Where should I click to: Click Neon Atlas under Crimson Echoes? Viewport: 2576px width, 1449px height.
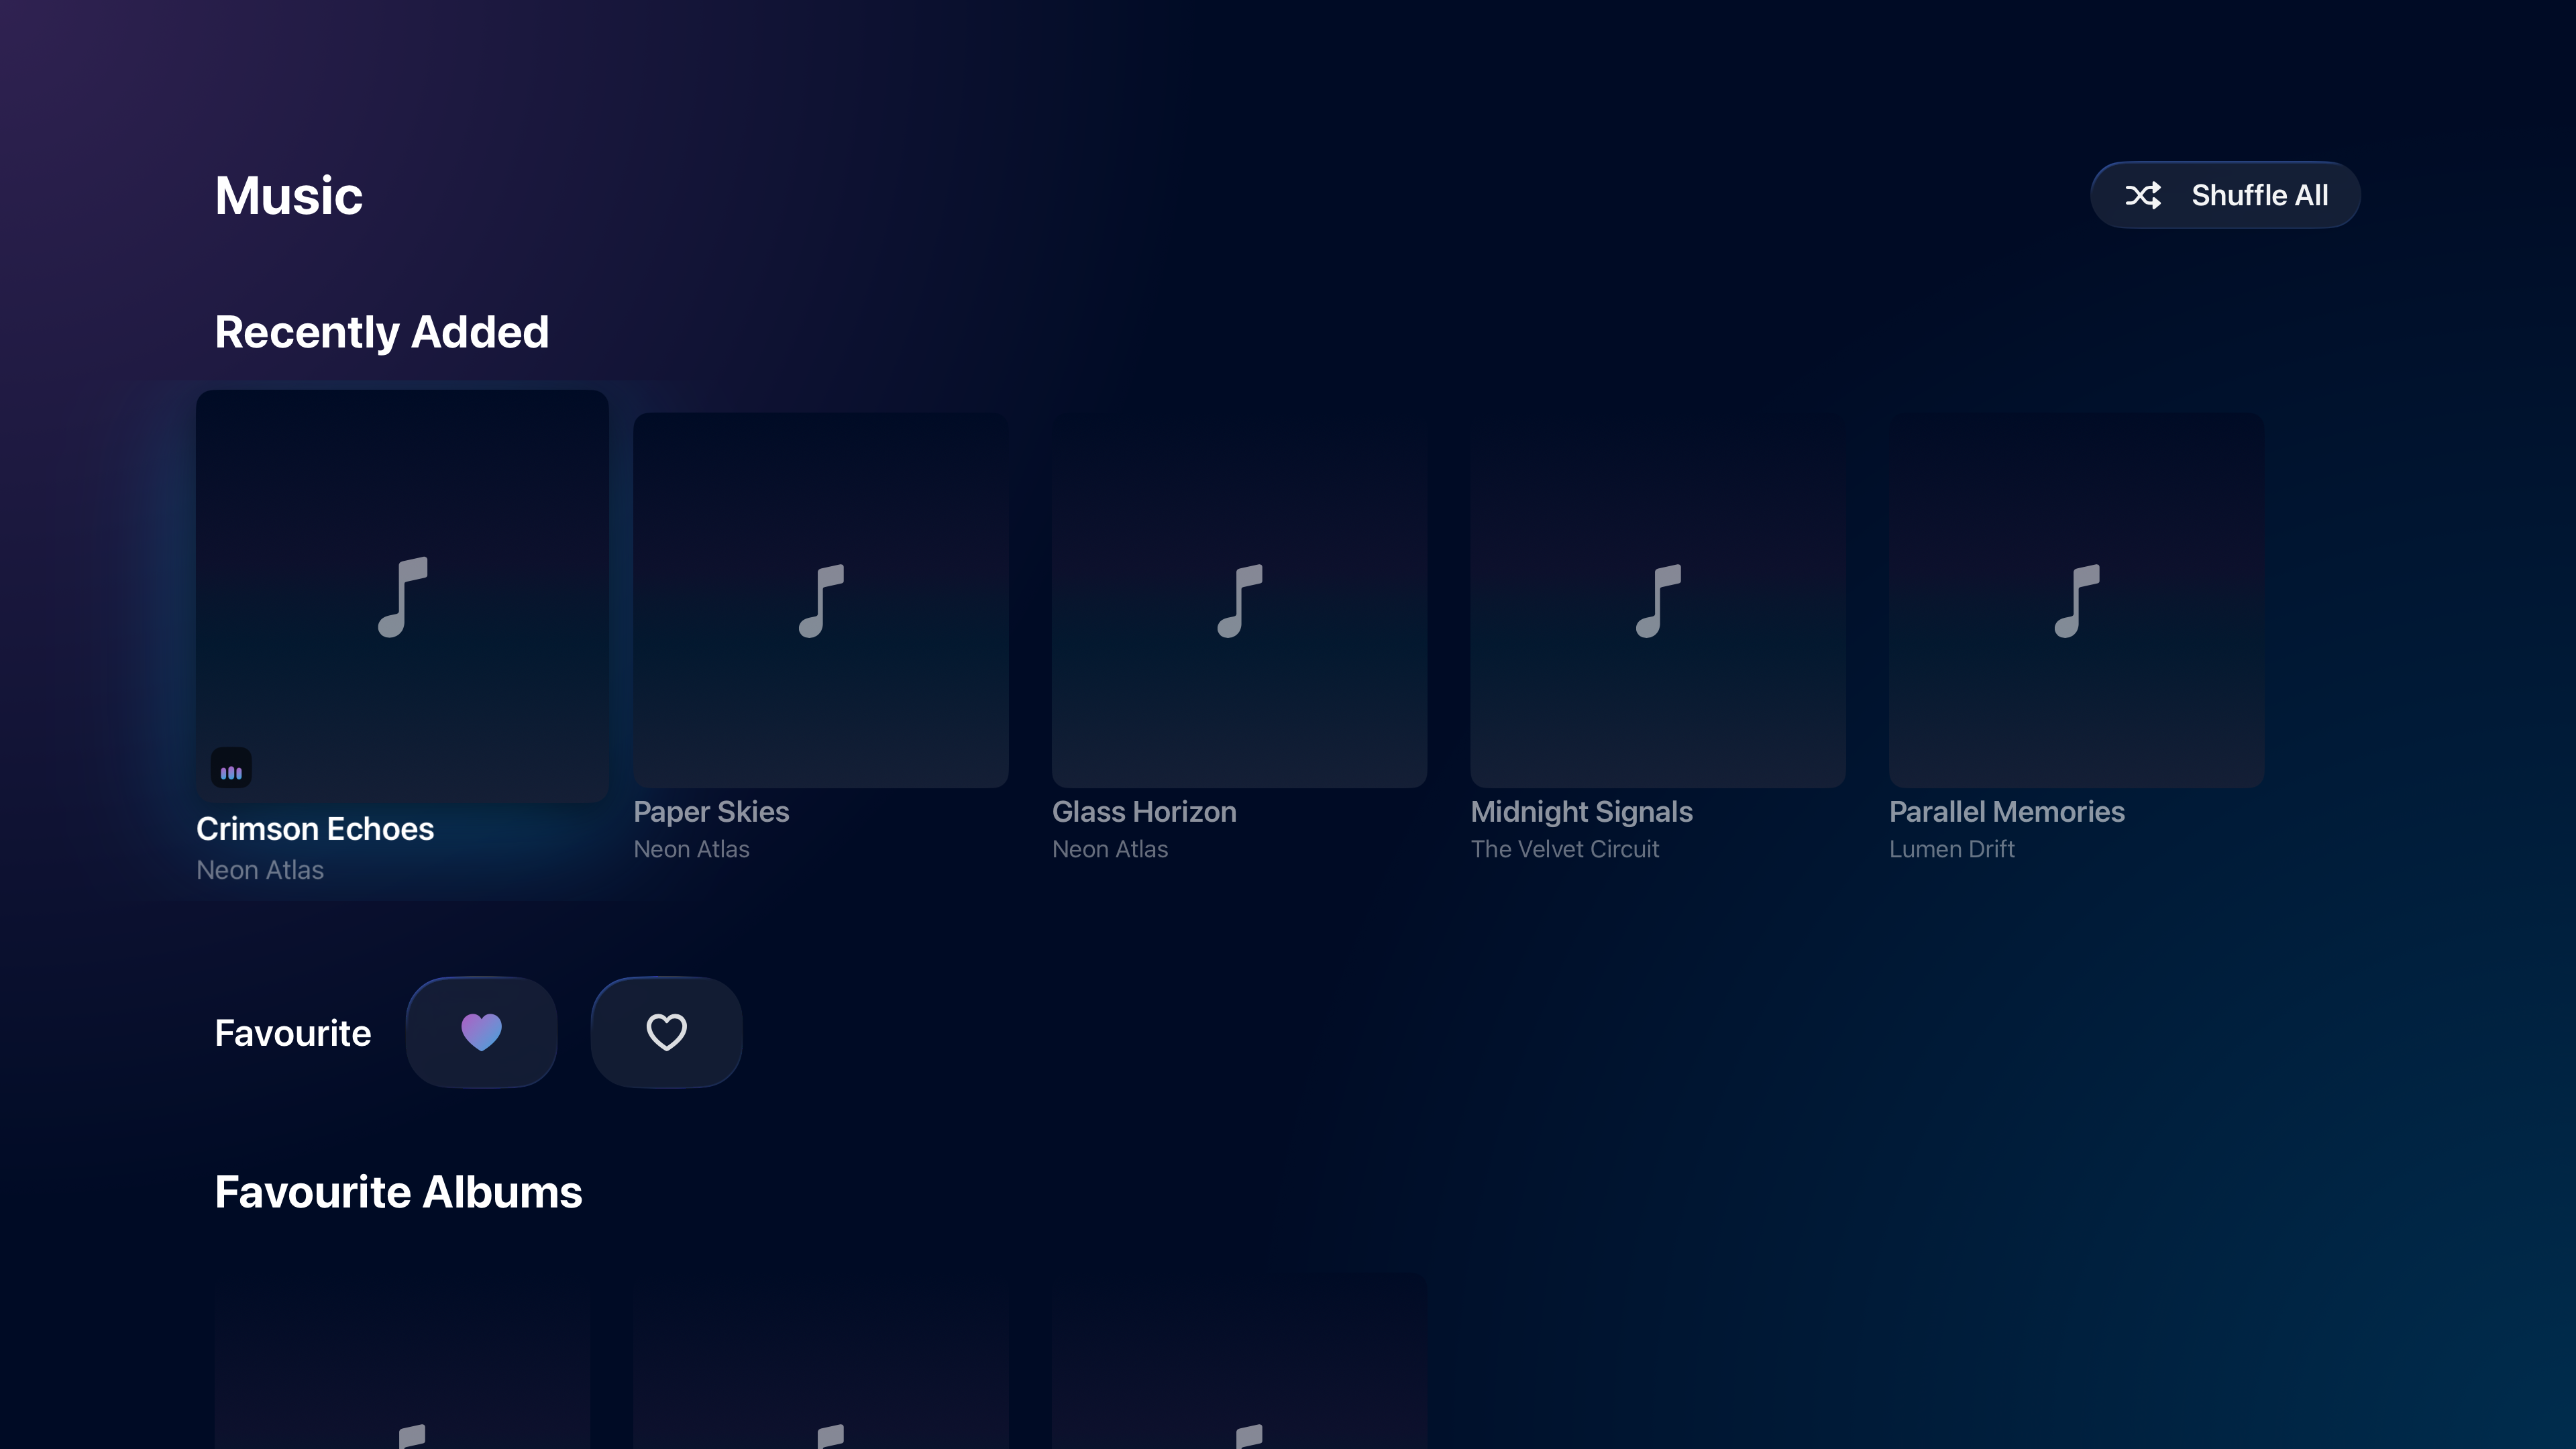pyautogui.click(x=260, y=870)
